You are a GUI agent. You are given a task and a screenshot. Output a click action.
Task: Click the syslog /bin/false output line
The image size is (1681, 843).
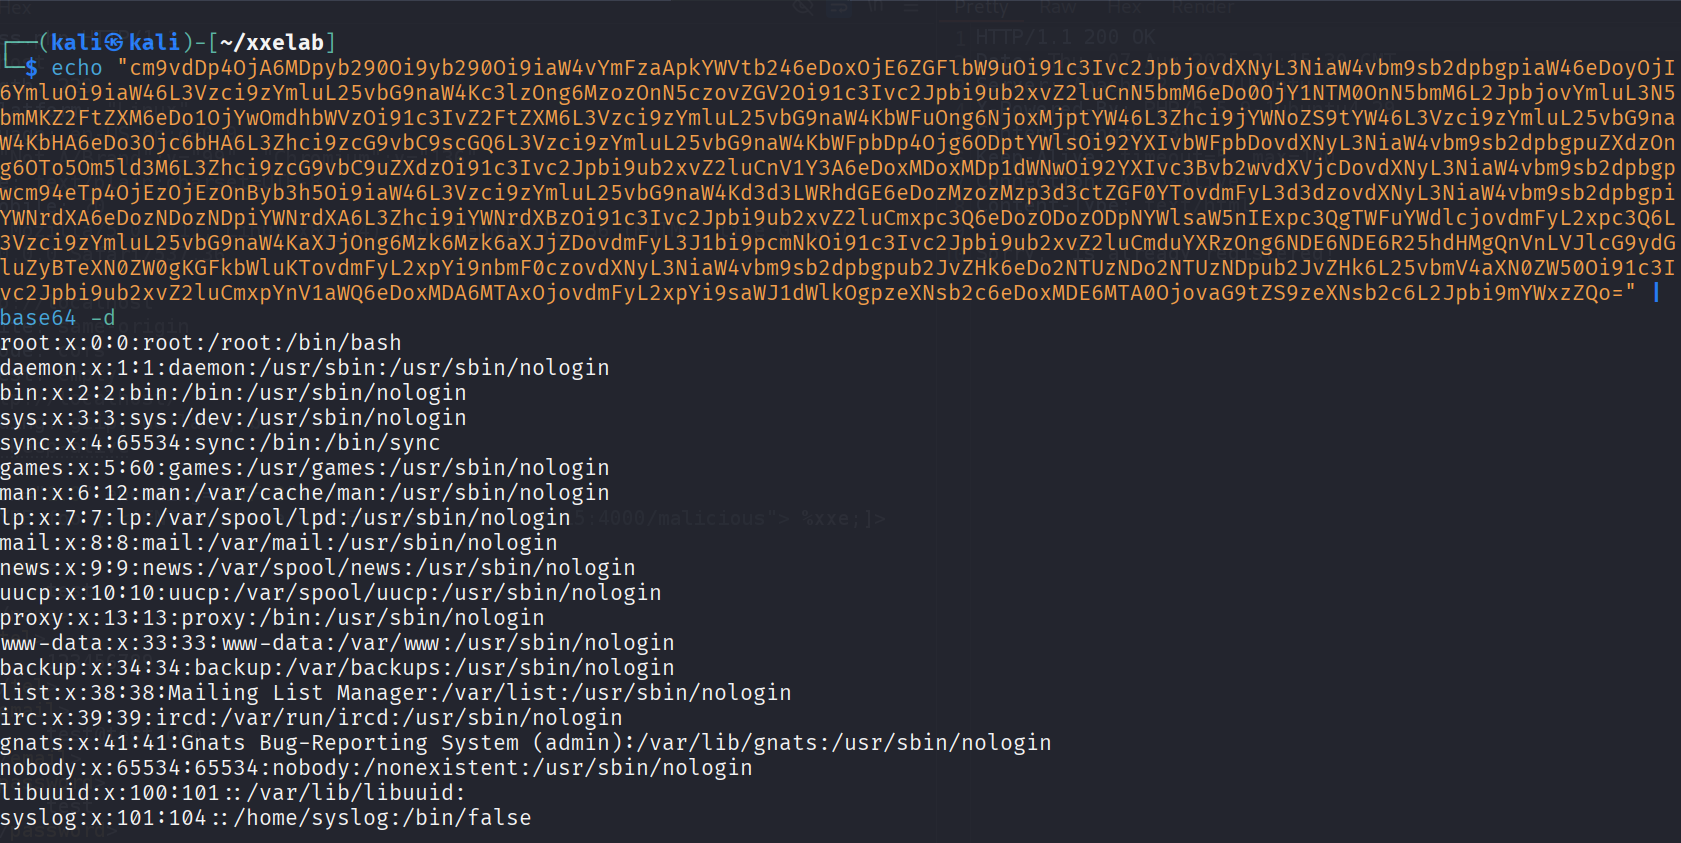click(266, 818)
